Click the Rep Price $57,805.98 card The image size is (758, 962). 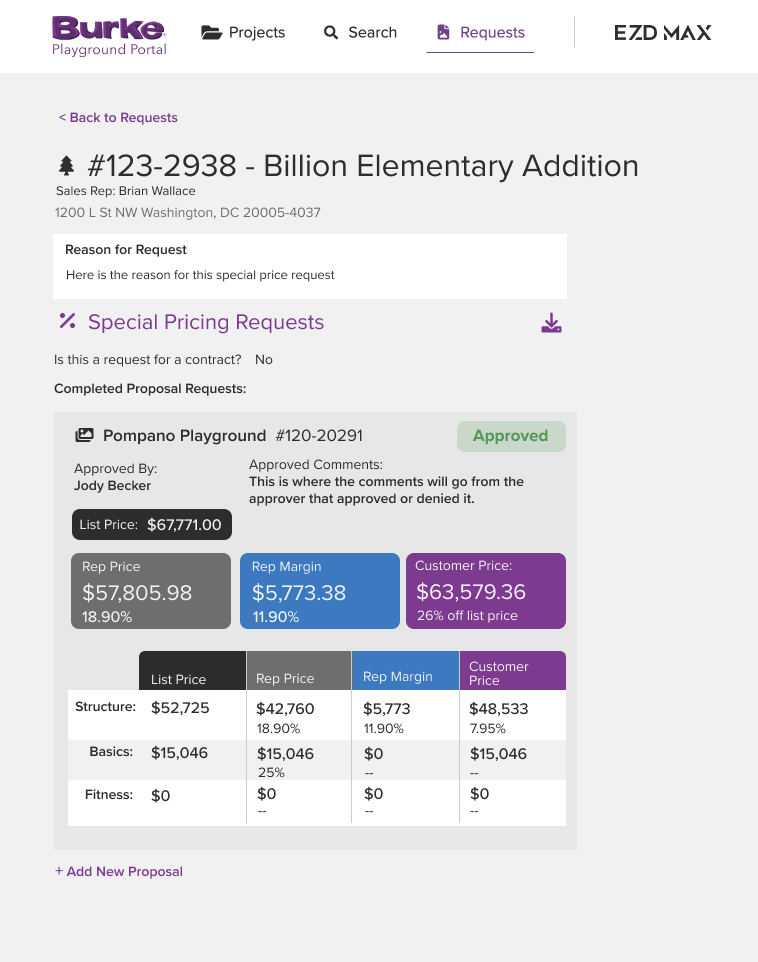coord(151,591)
